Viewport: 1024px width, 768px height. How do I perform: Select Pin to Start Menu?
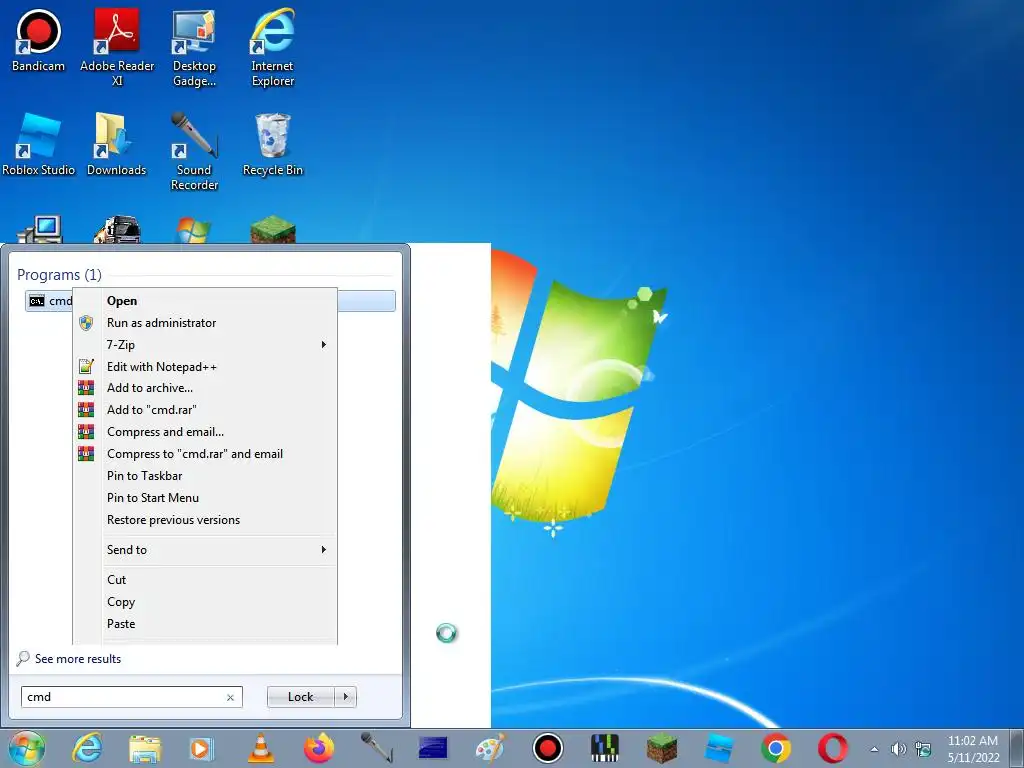204,498
